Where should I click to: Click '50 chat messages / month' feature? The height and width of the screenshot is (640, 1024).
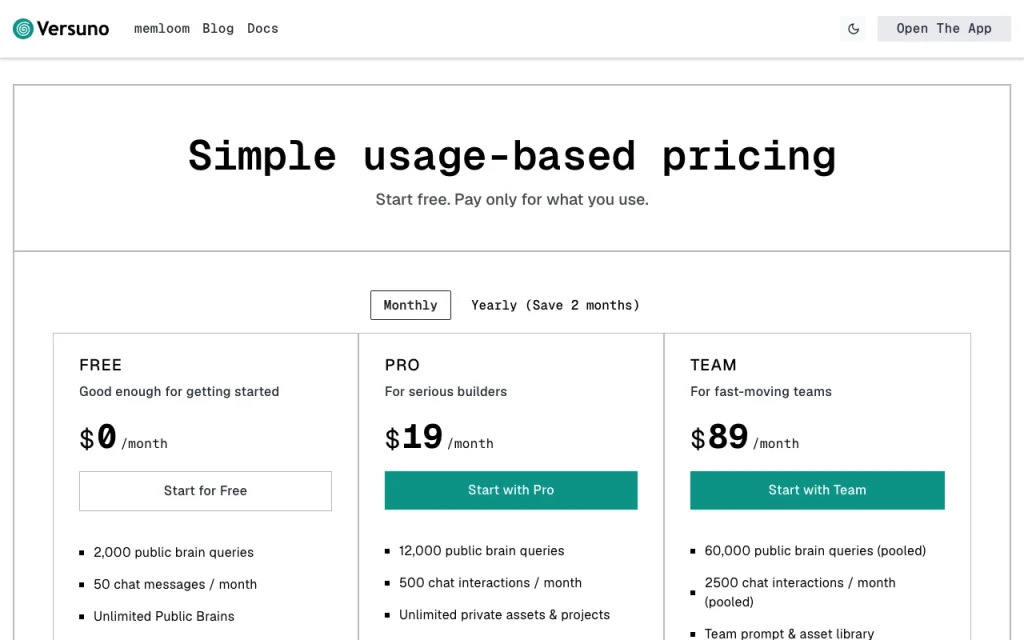coord(175,584)
